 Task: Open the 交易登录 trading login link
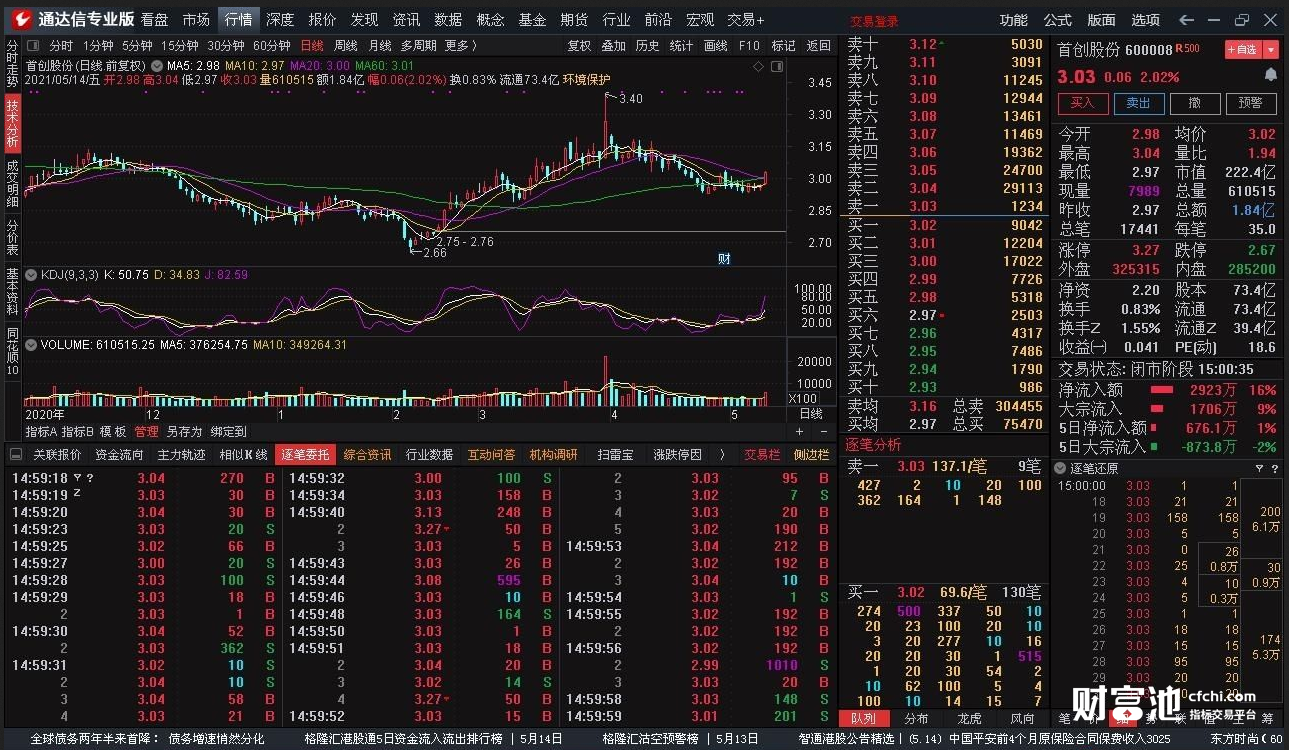click(x=874, y=21)
